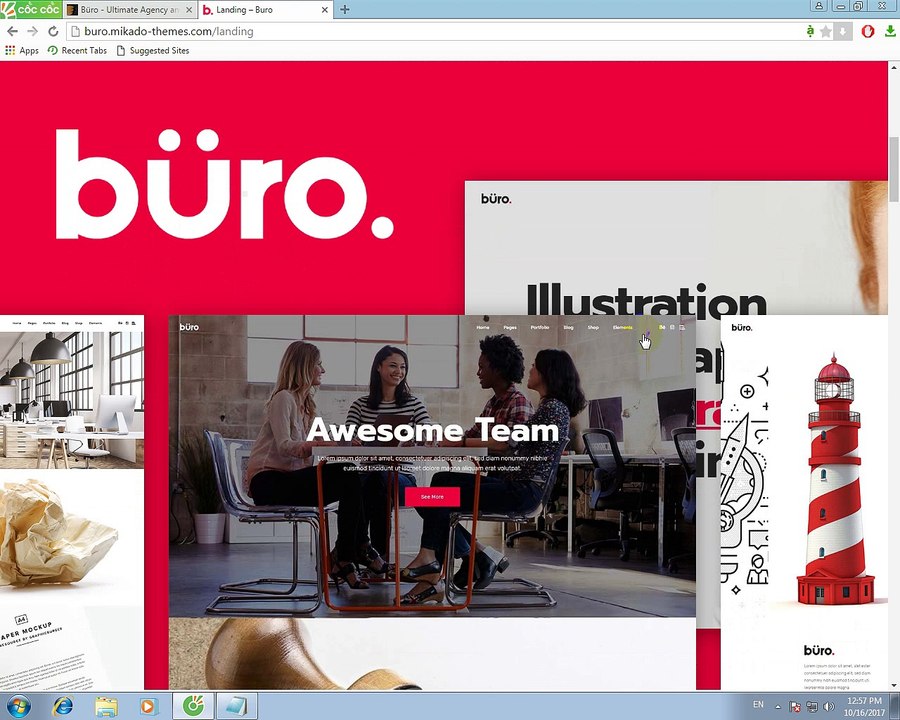
Task: Click Portfolio in Awesome Team preview menu
Action: [x=540, y=327]
